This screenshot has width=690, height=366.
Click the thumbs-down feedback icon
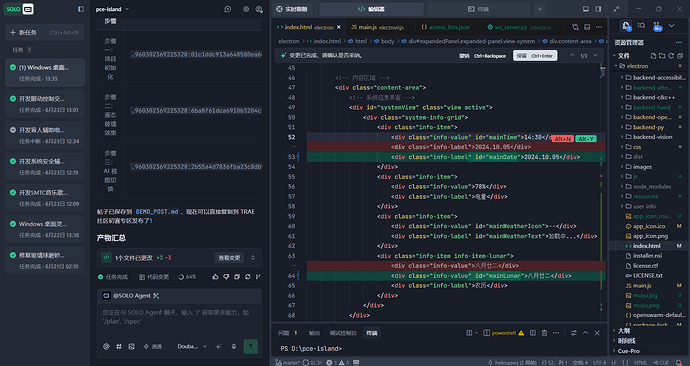pyautogui.click(x=226, y=277)
